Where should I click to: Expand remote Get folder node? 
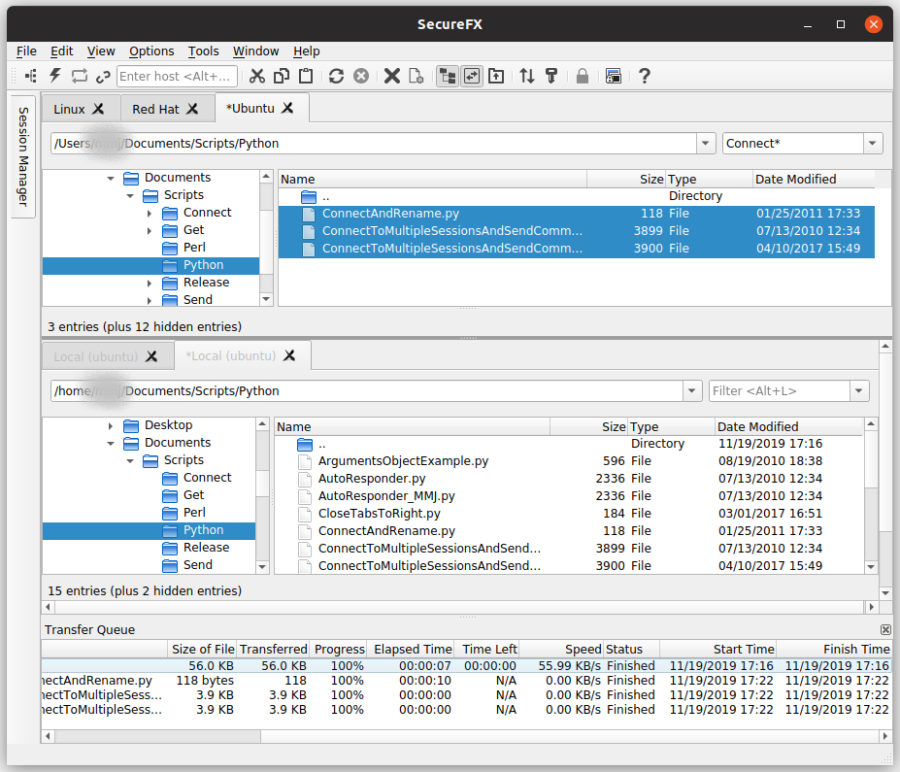[149, 231]
